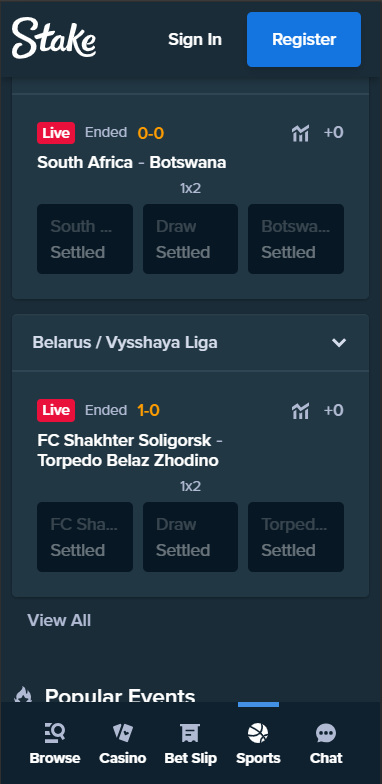The image size is (382, 784).
Task: Open View All live events
Action: (x=59, y=620)
